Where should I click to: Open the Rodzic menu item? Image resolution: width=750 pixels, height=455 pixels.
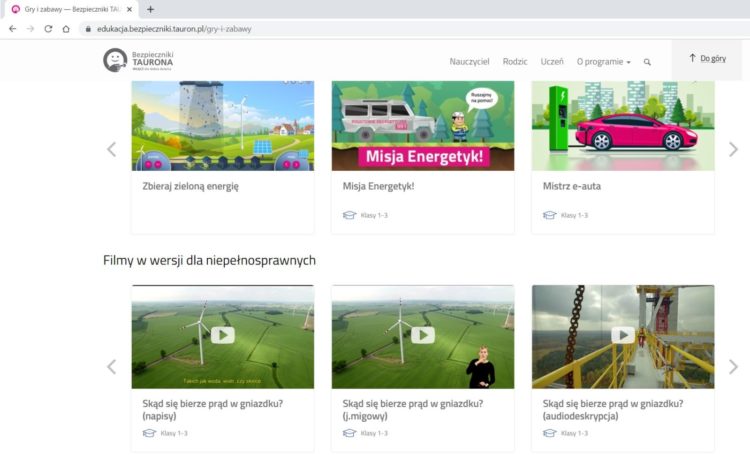click(x=515, y=62)
